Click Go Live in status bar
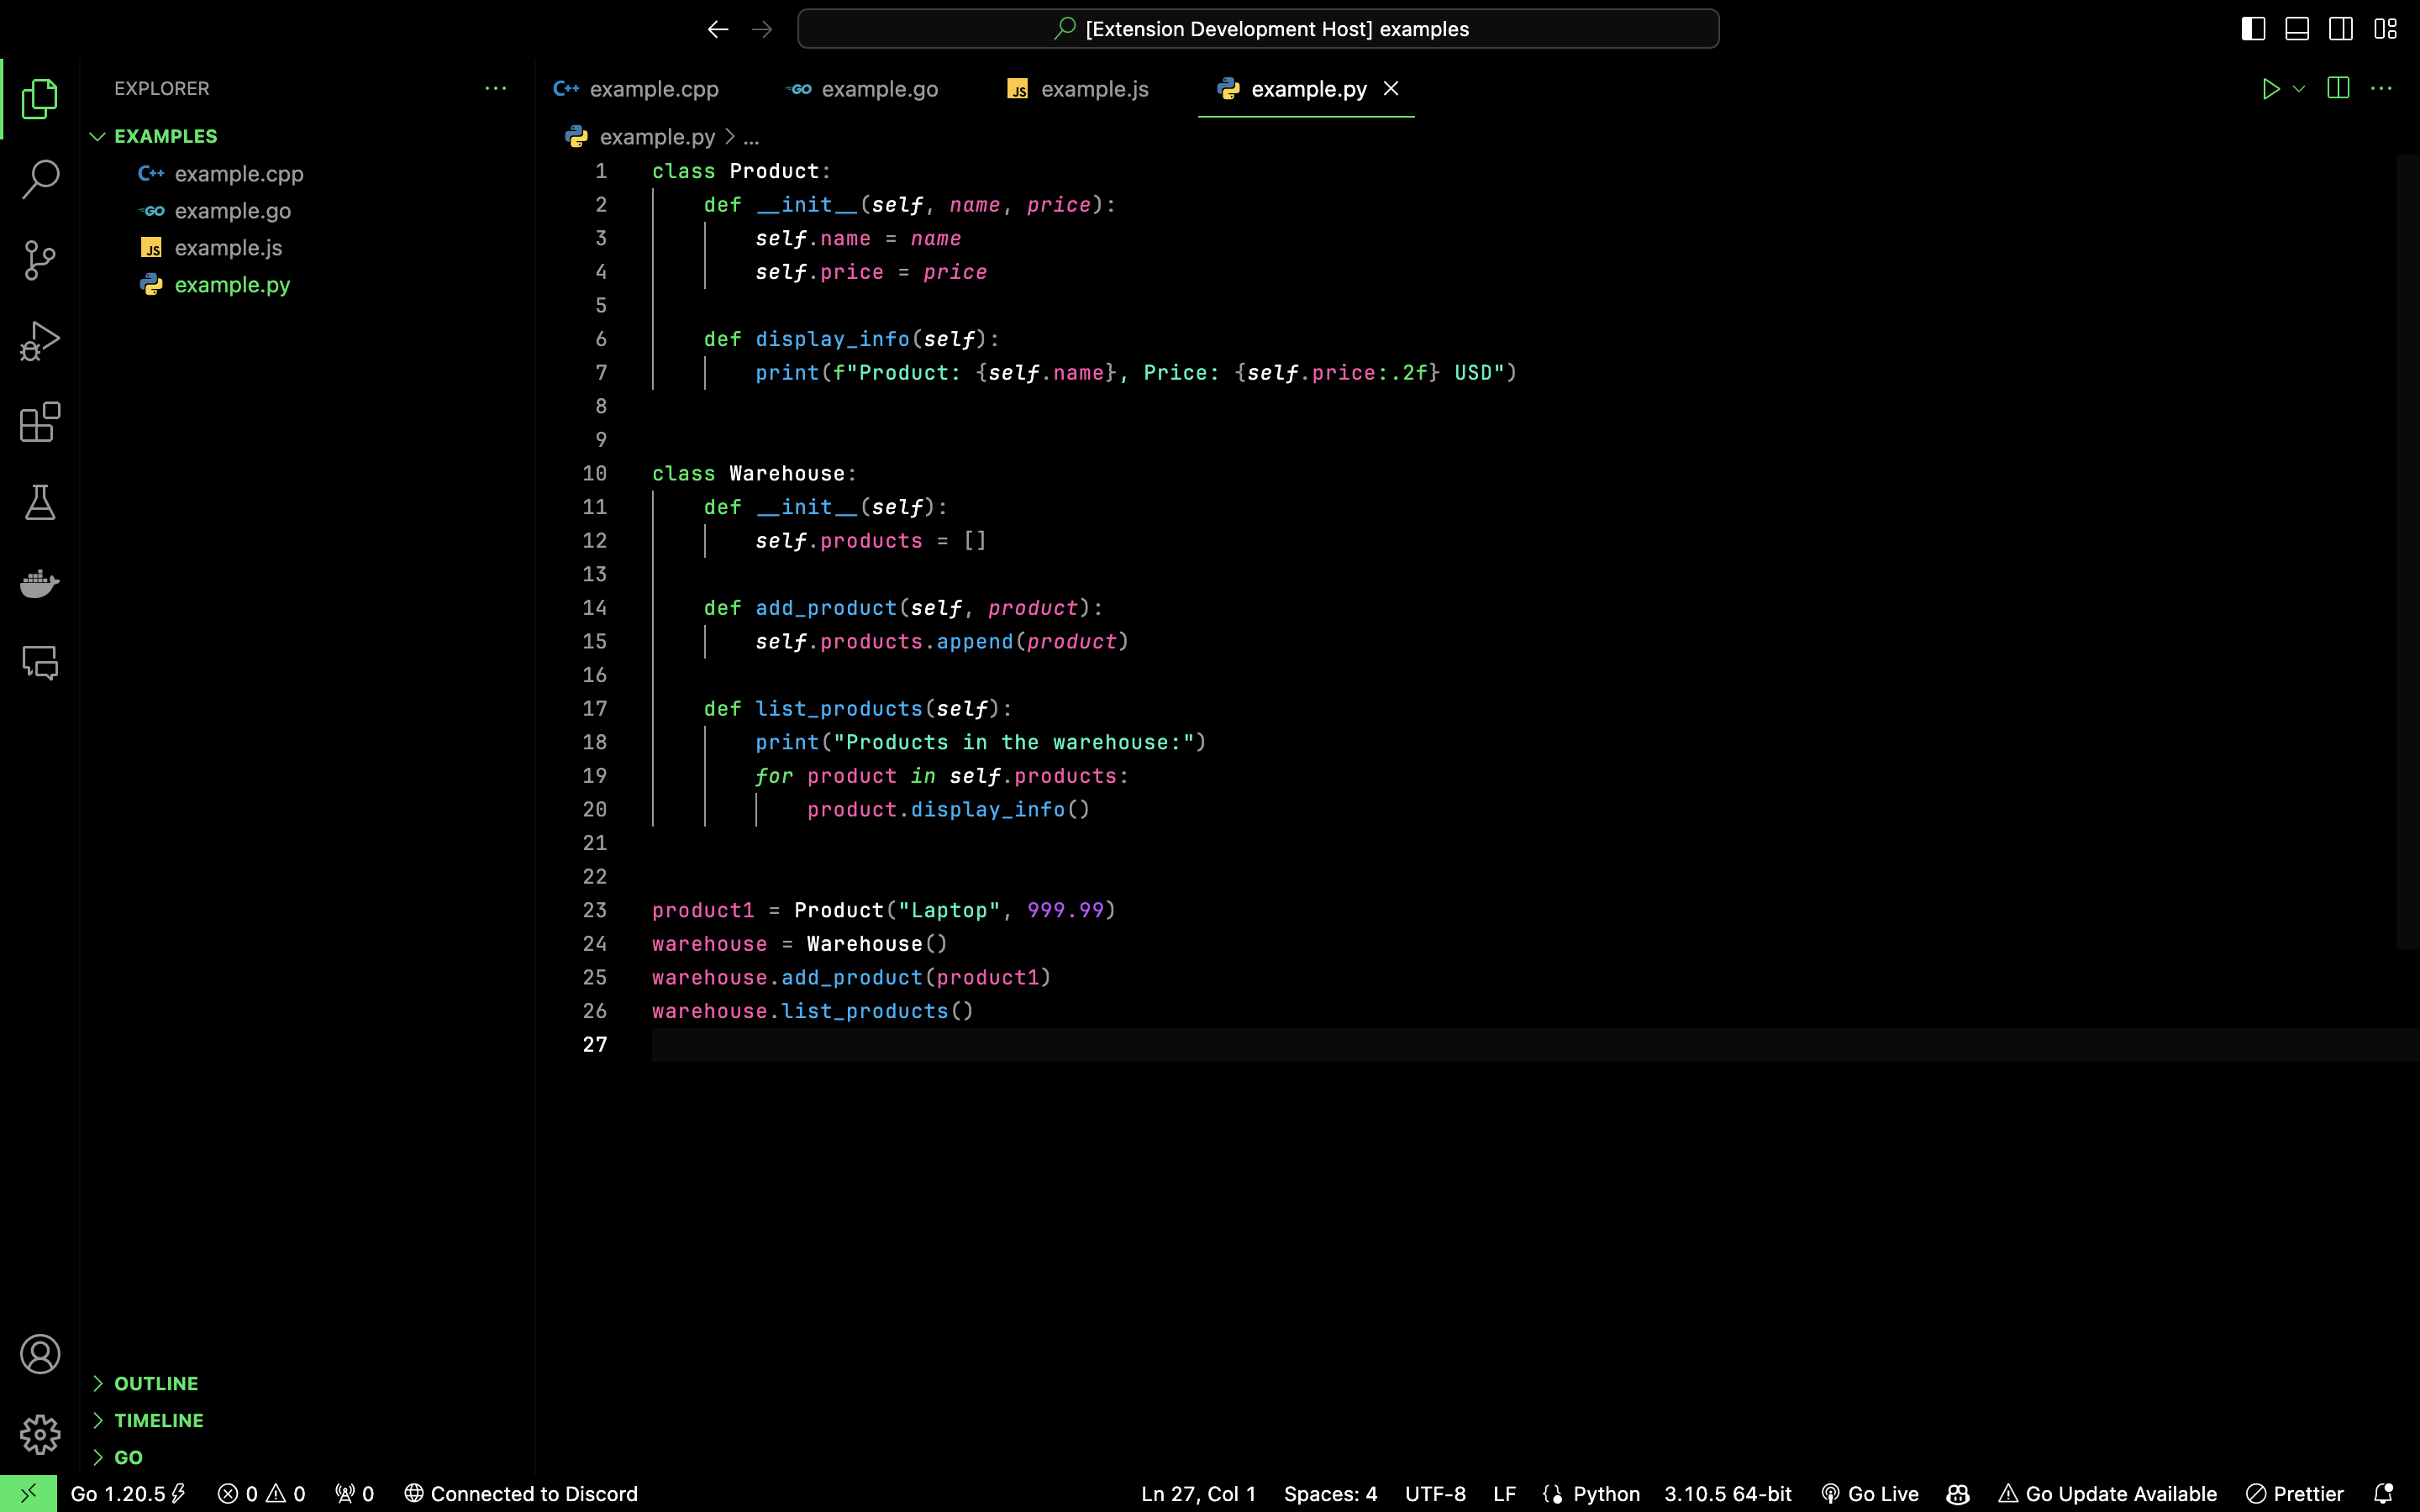The width and height of the screenshot is (2420, 1512). click(x=1870, y=1494)
